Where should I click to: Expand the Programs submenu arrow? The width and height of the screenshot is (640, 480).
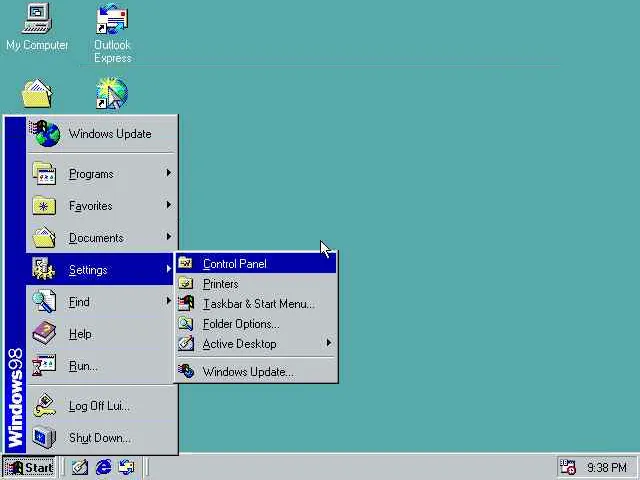click(x=169, y=173)
